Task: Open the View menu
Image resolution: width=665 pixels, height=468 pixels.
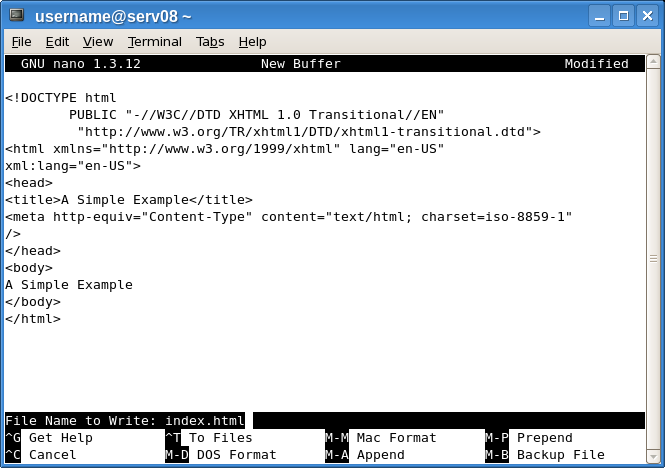Action: [98, 42]
